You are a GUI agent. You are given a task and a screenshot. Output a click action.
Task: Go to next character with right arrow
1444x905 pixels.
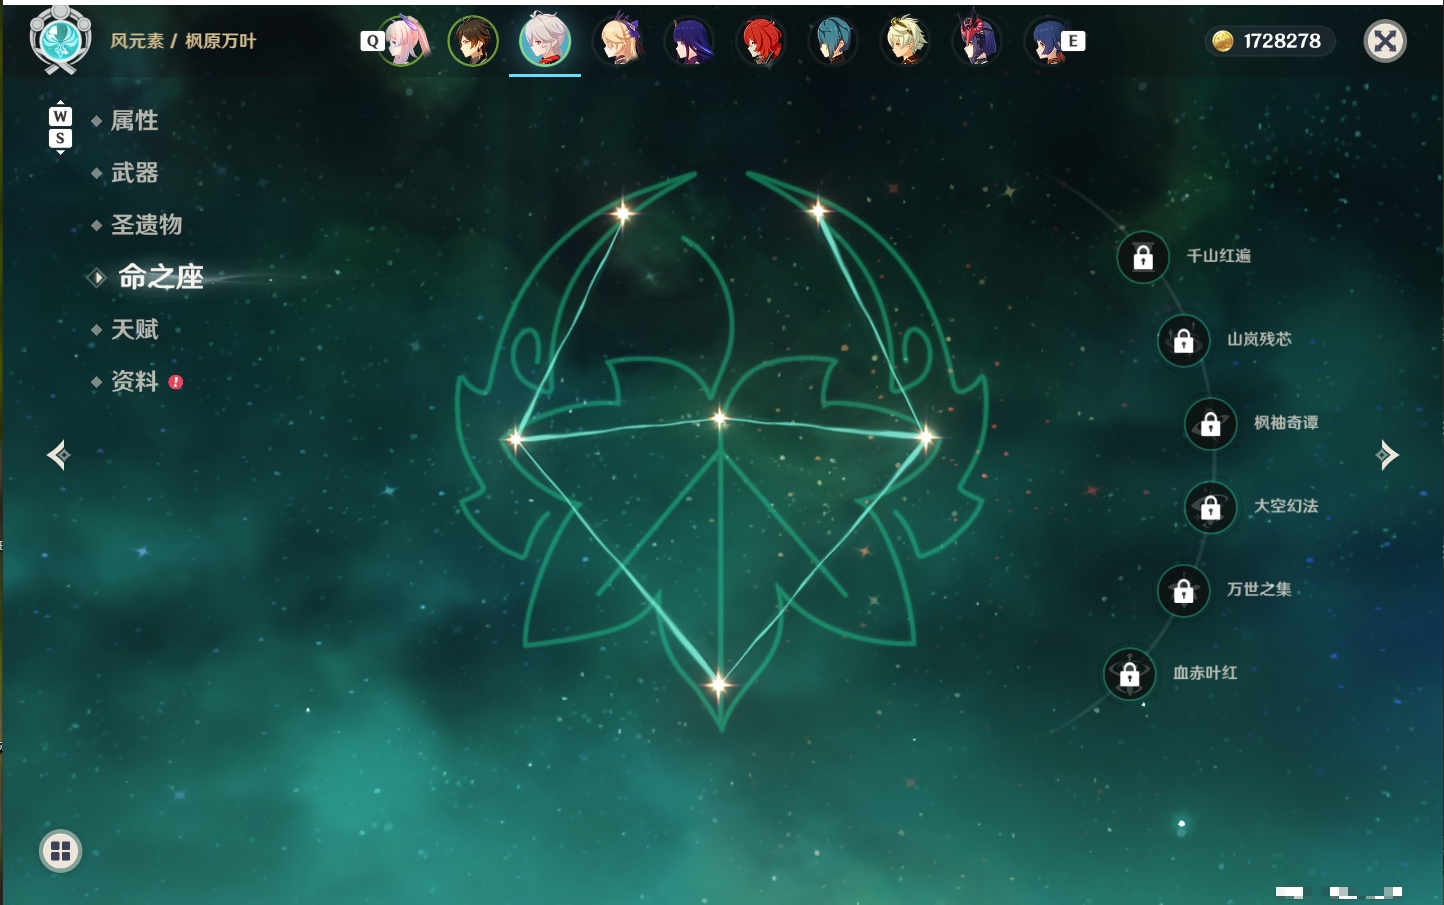(1387, 455)
